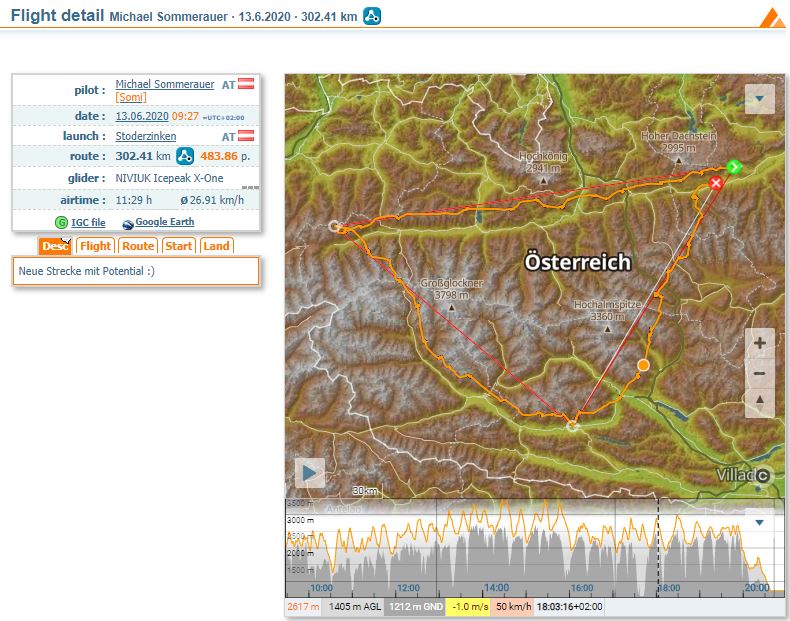
Task: Click the FAI triangle icon in the title
Action: click(x=371, y=16)
